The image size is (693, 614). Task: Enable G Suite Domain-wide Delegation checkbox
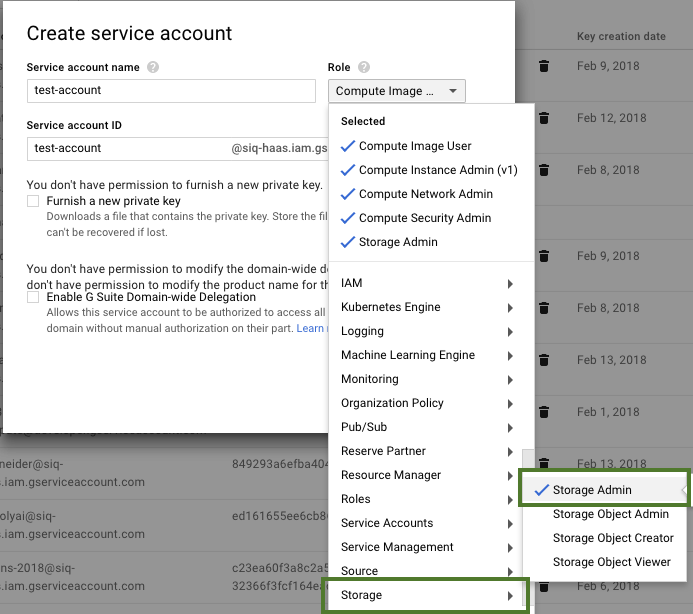(34, 298)
